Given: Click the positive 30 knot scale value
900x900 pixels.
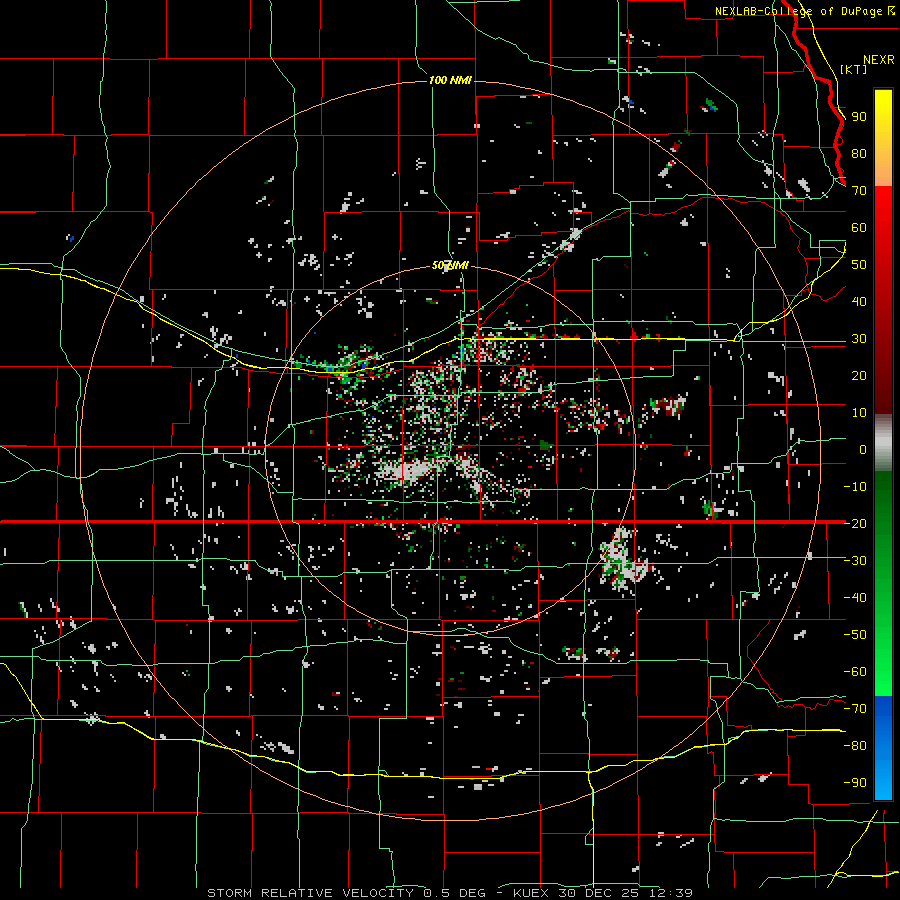Looking at the screenshot, I should pos(859,339).
